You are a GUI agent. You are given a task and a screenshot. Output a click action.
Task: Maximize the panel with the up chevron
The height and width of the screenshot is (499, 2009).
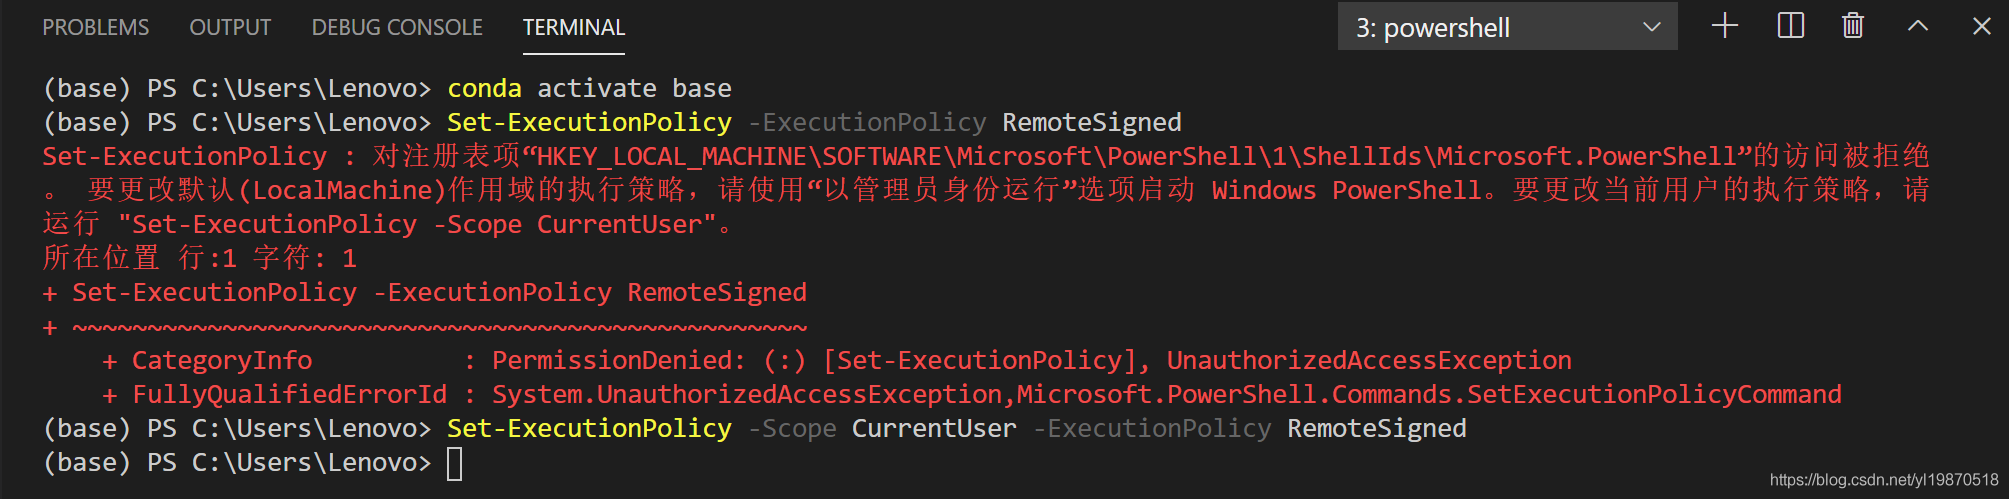click(1917, 26)
